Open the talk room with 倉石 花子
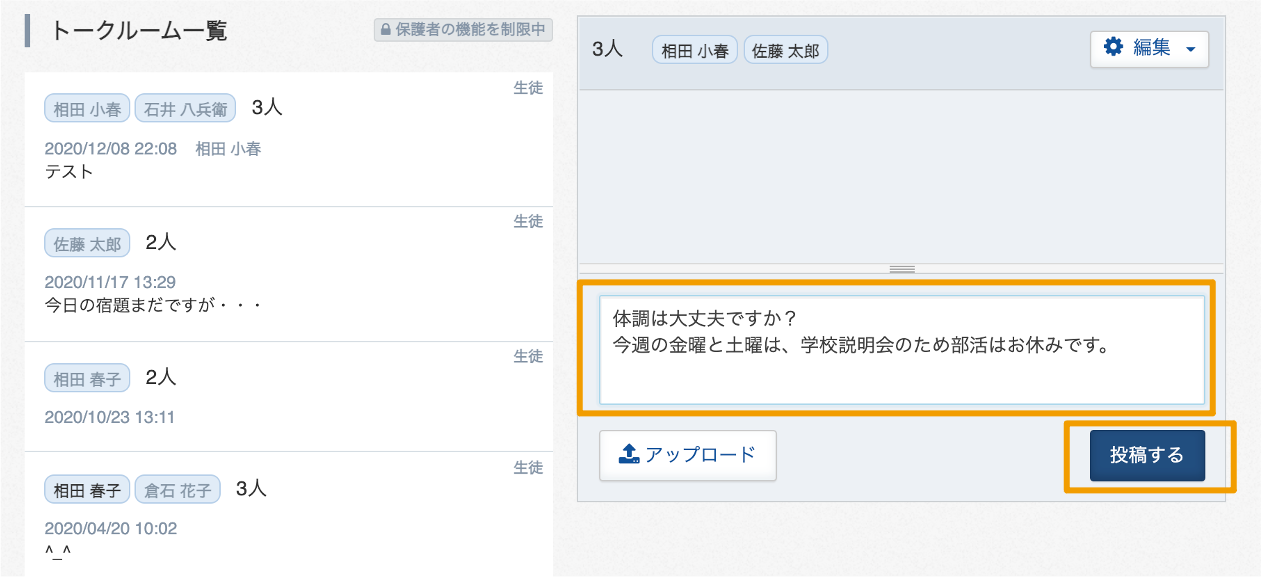Viewport: 1262px width, 577px height. (x=289, y=513)
